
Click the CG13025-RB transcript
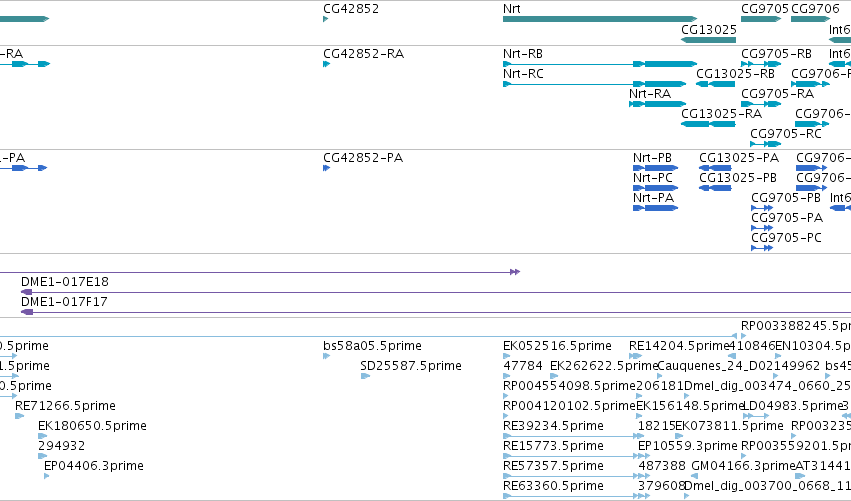click(715, 84)
